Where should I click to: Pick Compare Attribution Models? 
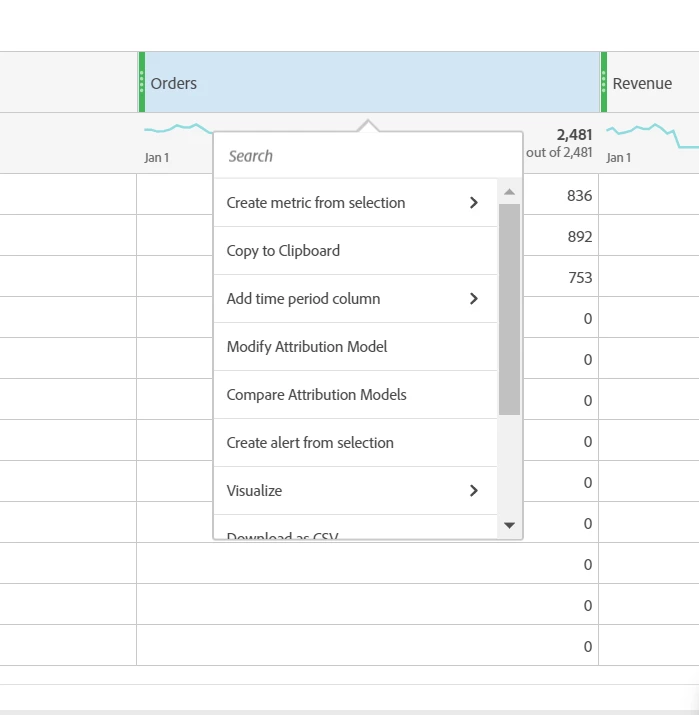pos(316,395)
